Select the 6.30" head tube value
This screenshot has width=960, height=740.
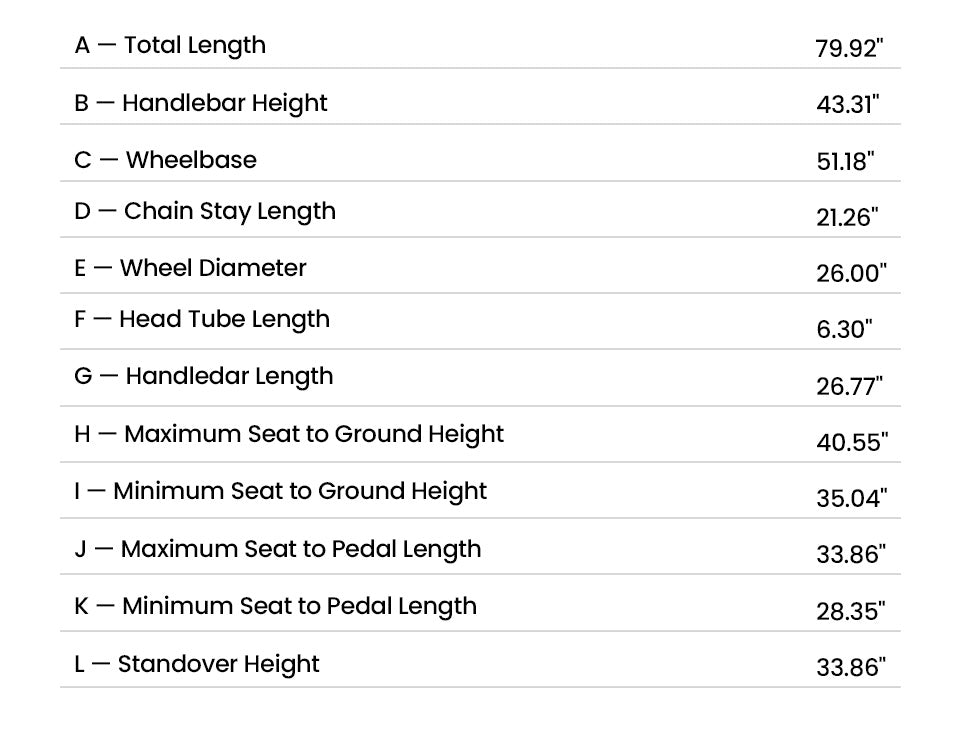click(x=844, y=329)
